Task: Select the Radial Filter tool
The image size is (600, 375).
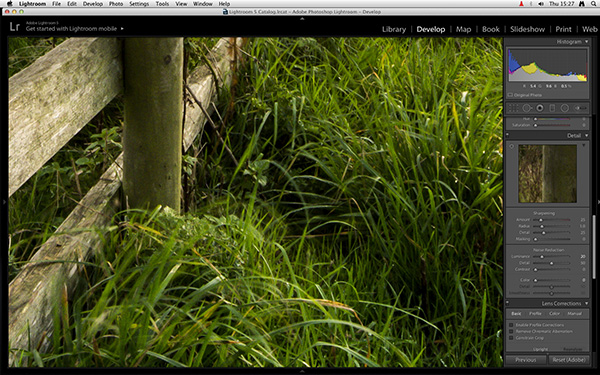Action: pyautogui.click(x=565, y=108)
